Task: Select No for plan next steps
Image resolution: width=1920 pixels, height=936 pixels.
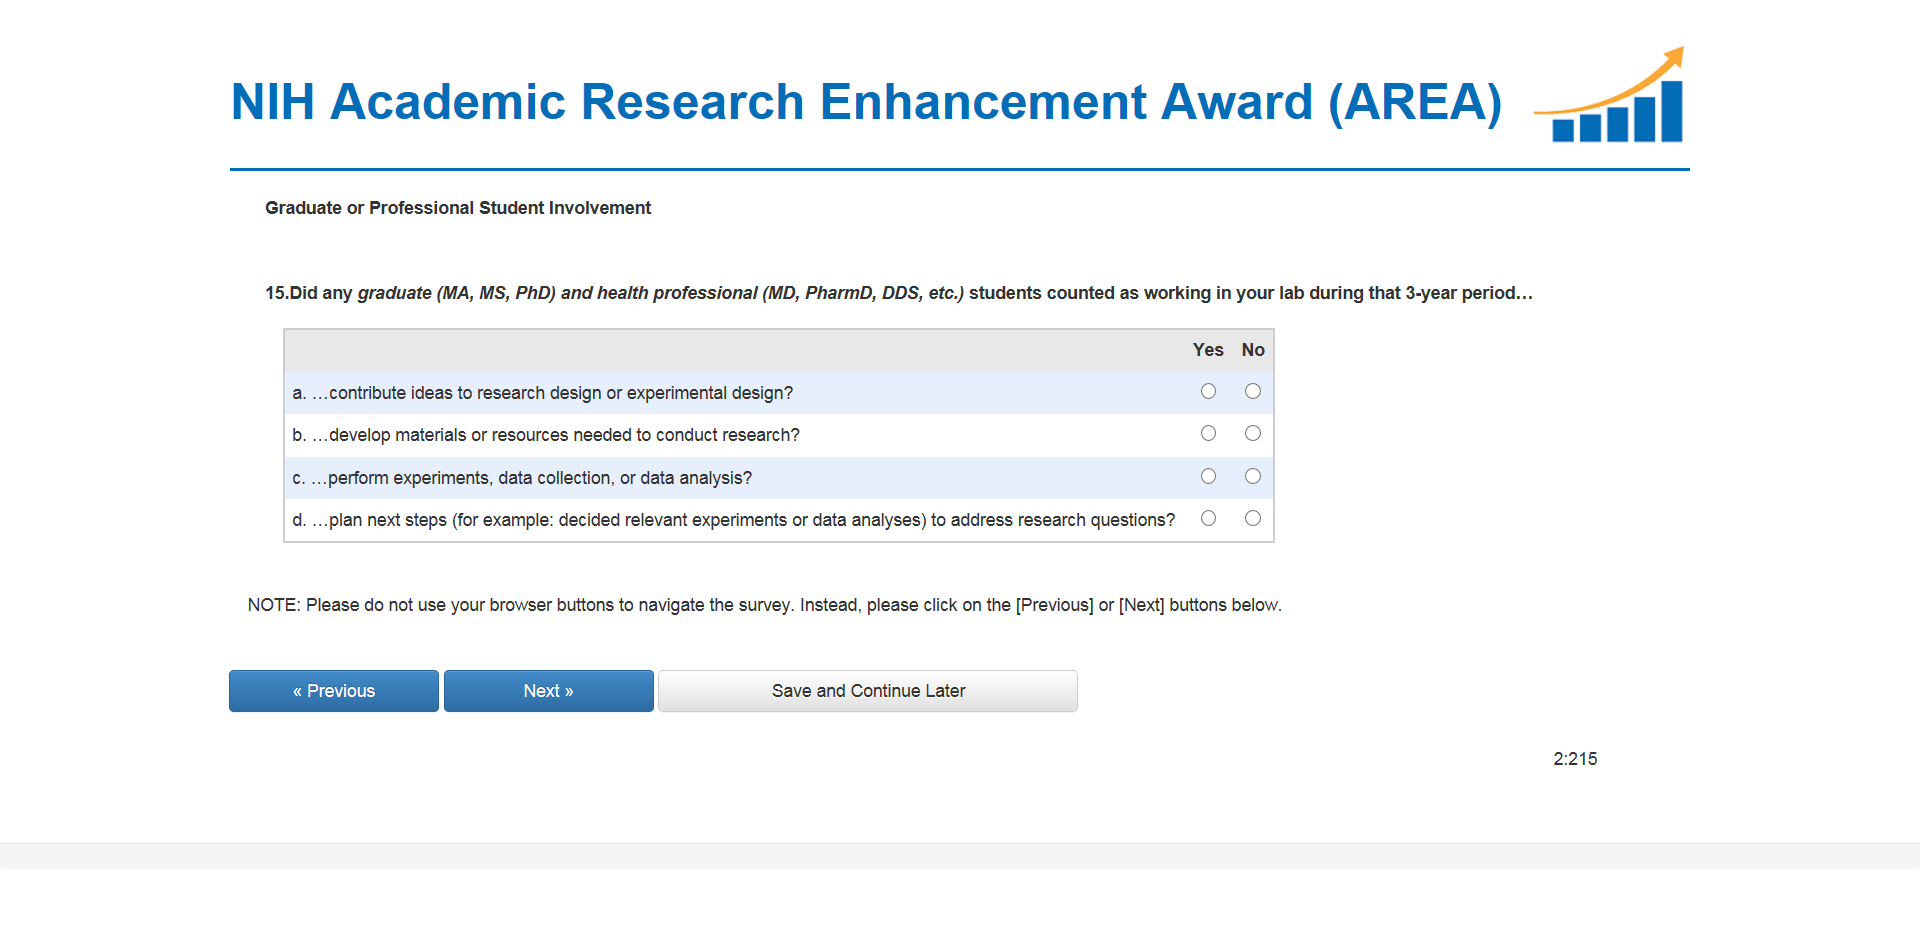Action: tap(1252, 519)
